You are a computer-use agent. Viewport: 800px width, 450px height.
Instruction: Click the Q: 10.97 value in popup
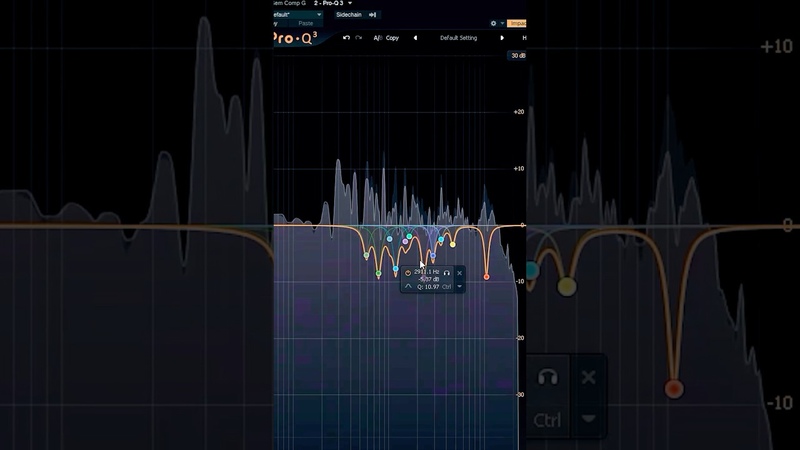[428, 287]
